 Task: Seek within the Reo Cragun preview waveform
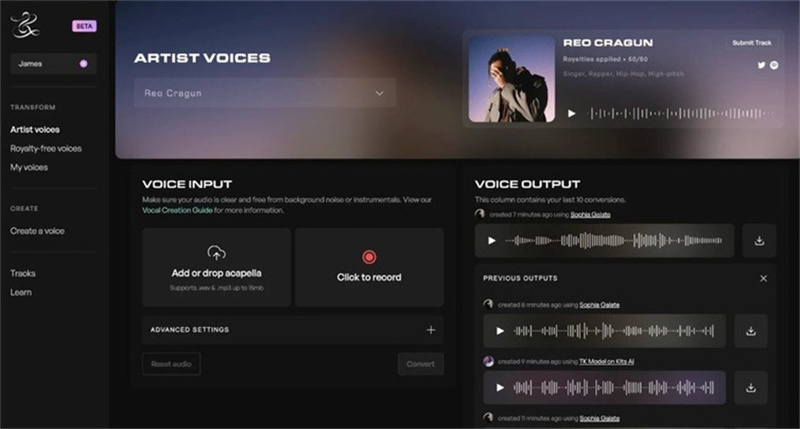click(x=682, y=113)
